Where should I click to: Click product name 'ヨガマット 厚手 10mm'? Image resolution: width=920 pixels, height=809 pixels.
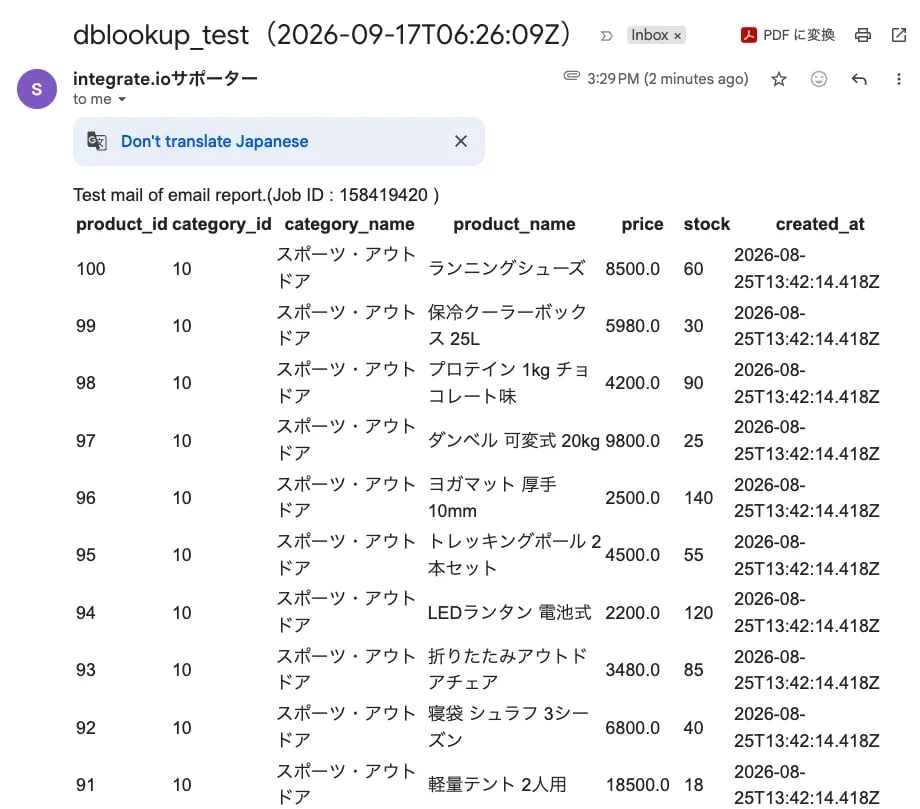(492, 497)
